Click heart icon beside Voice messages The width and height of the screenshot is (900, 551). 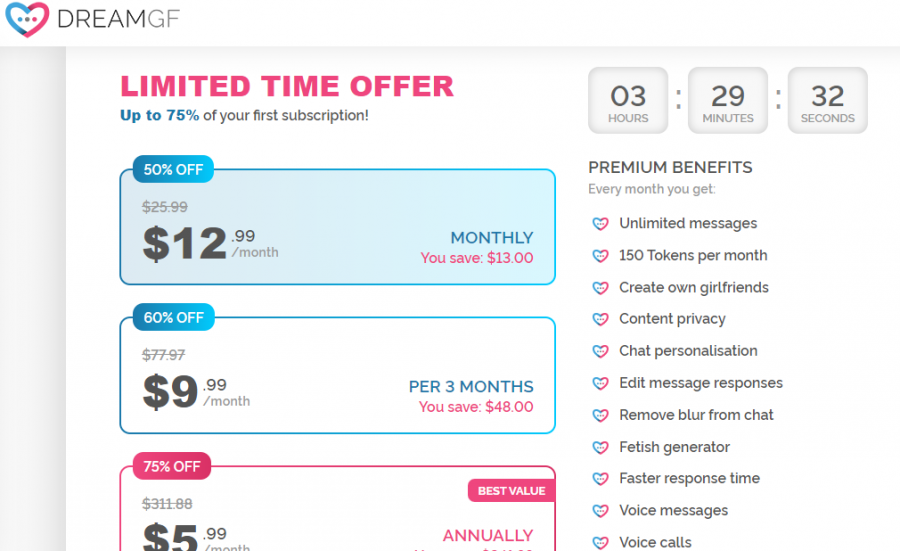pyautogui.click(x=600, y=511)
